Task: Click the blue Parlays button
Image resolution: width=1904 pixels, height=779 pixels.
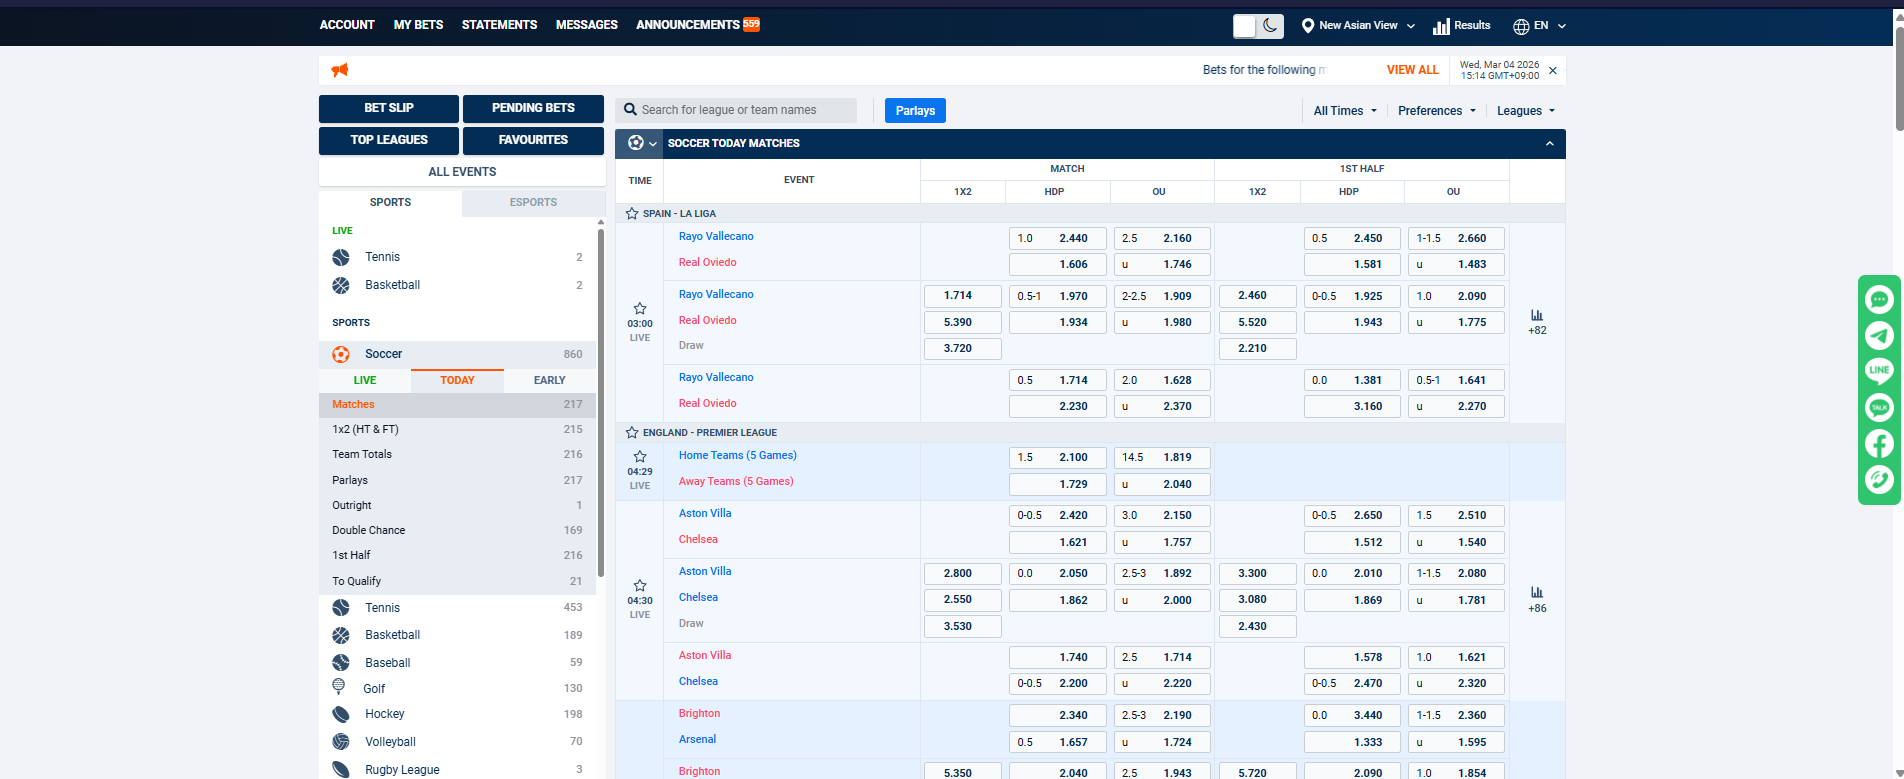Action: pyautogui.click(x=915, y=111)
